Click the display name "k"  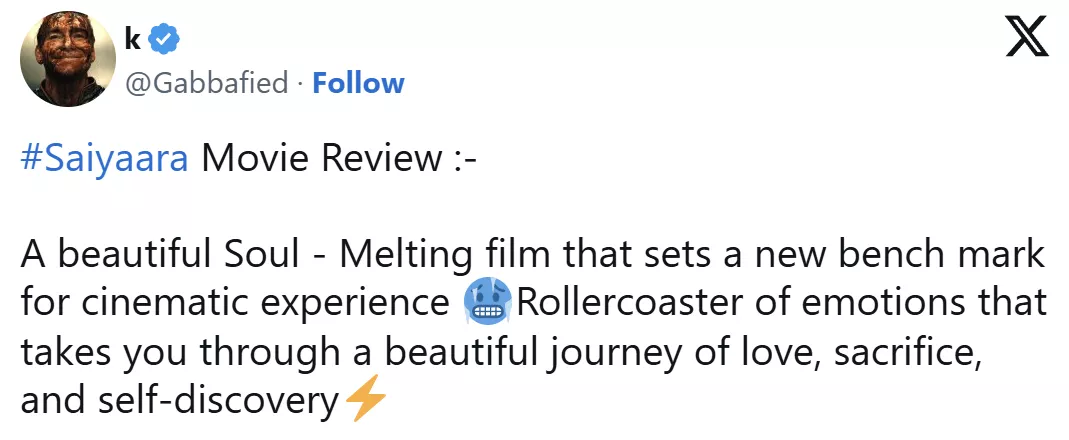coord(131,40)
